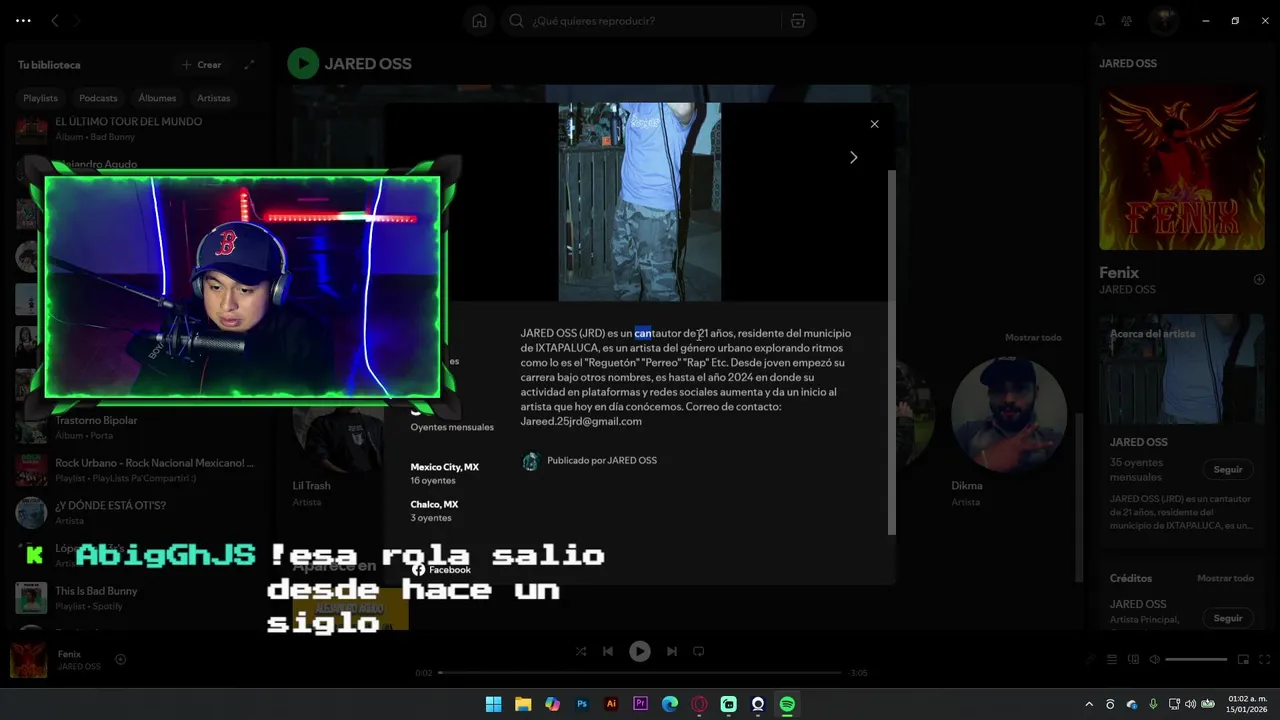
Task: Open Opera browser from taskbar
Action: 700,705
